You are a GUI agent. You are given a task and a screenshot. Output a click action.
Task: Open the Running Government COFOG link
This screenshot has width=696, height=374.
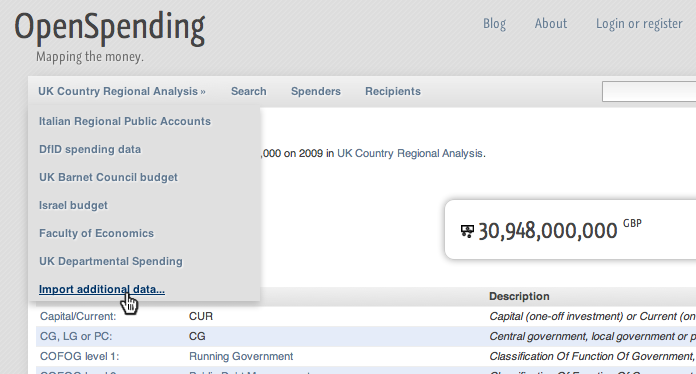click(241, 356)
